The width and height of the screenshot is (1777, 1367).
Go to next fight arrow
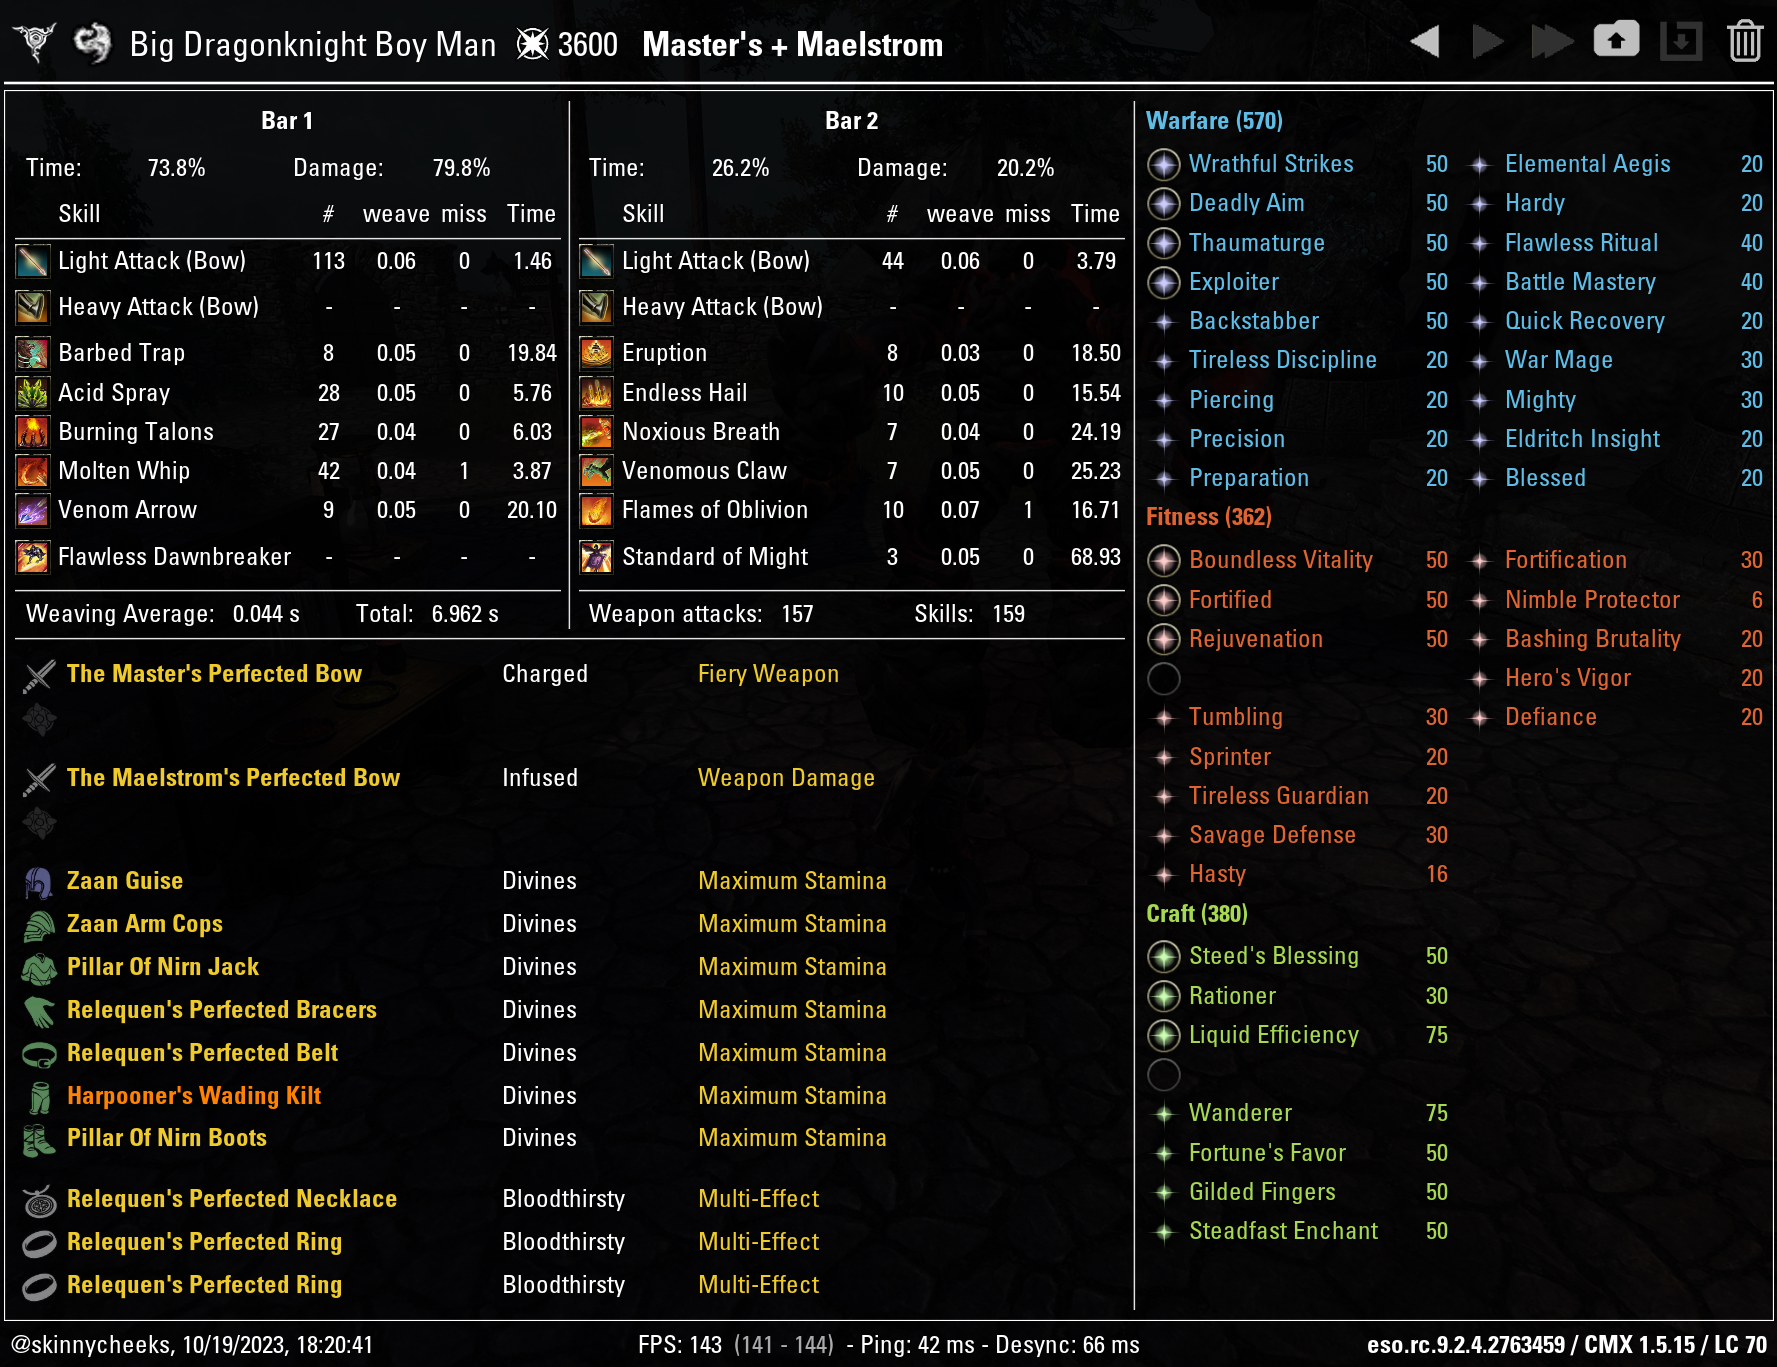coord(1488,42)
